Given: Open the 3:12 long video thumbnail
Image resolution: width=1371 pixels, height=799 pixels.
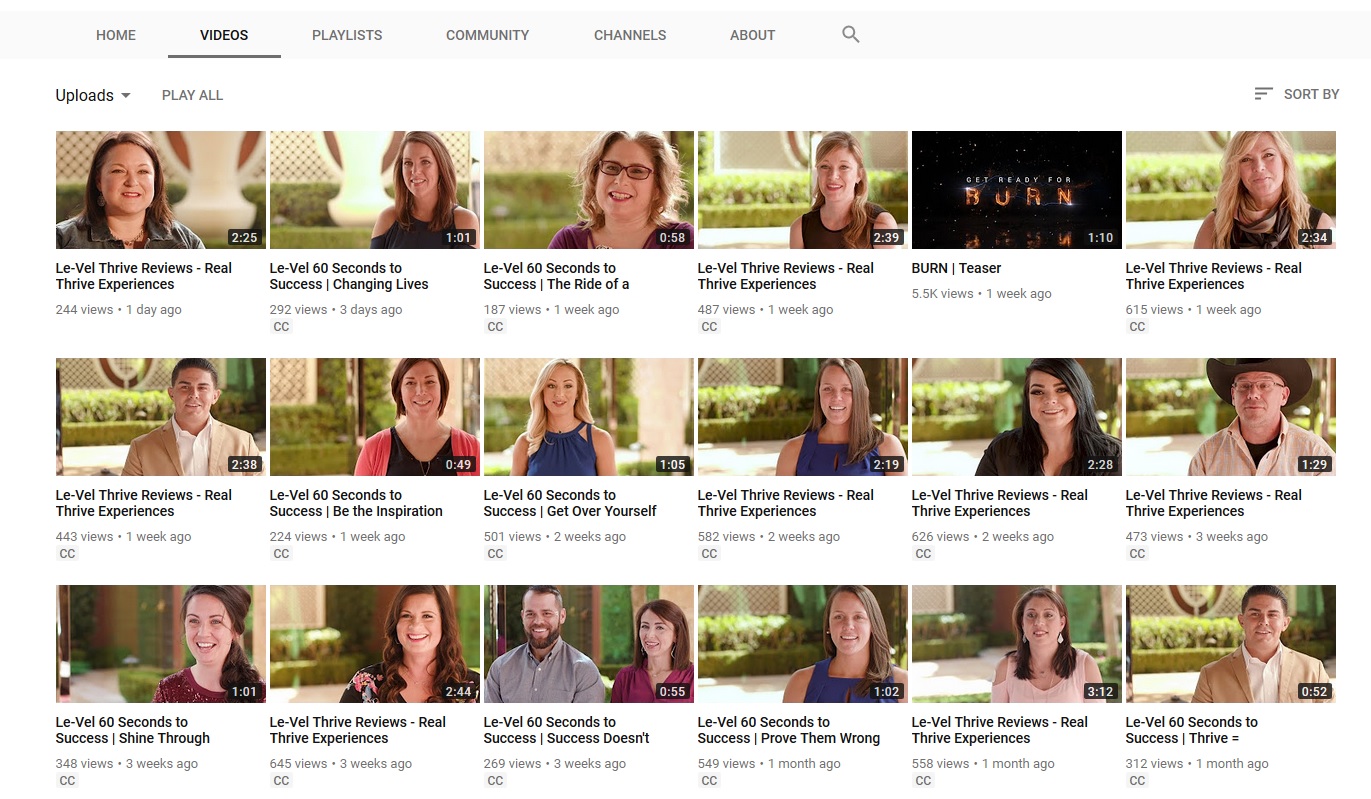Looking at the screenshot, I should pos(1016,643).
